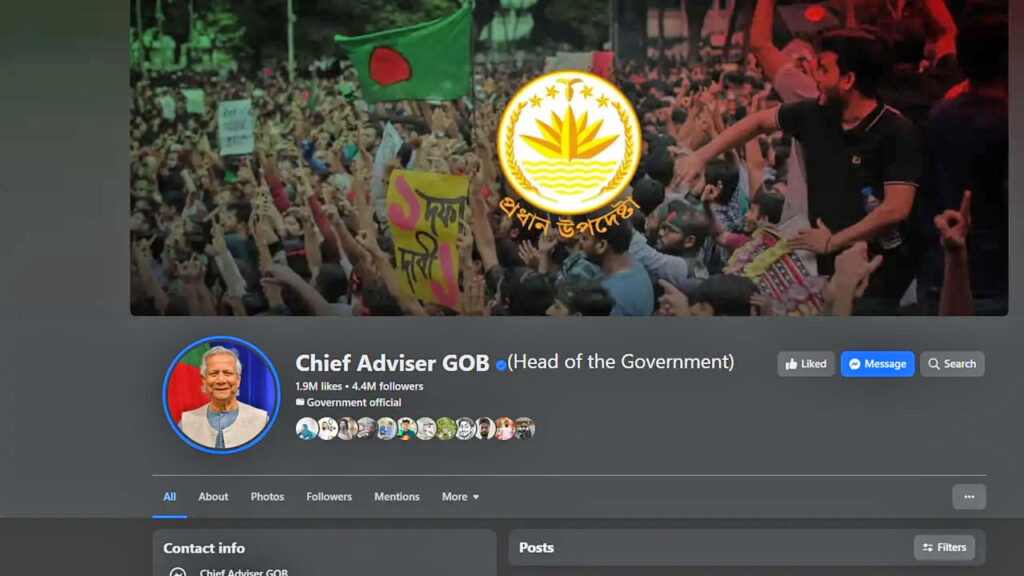Click the 4.4M followers link
This screenshot has height=576, width=1024.
[x=387, y=387]
